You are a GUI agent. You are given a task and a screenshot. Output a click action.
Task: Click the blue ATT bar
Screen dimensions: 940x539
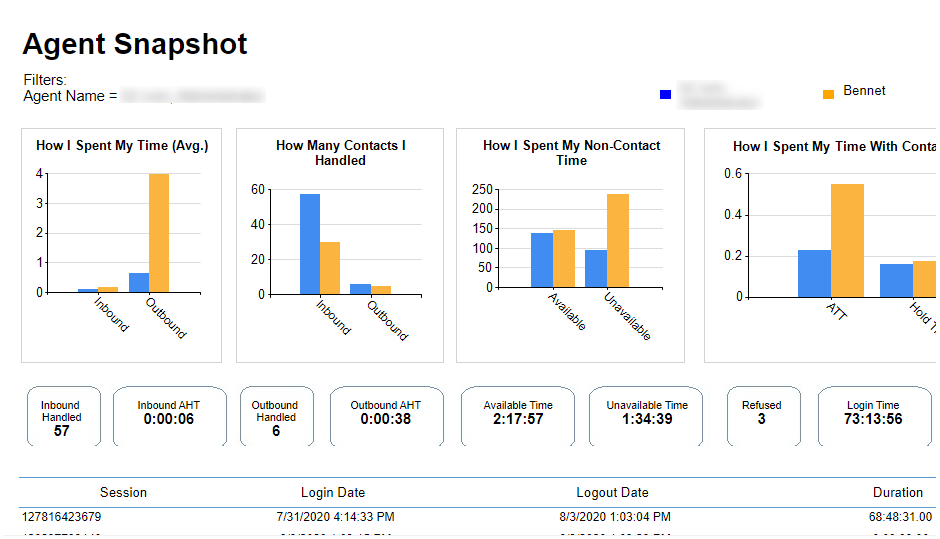coord(814,273)
